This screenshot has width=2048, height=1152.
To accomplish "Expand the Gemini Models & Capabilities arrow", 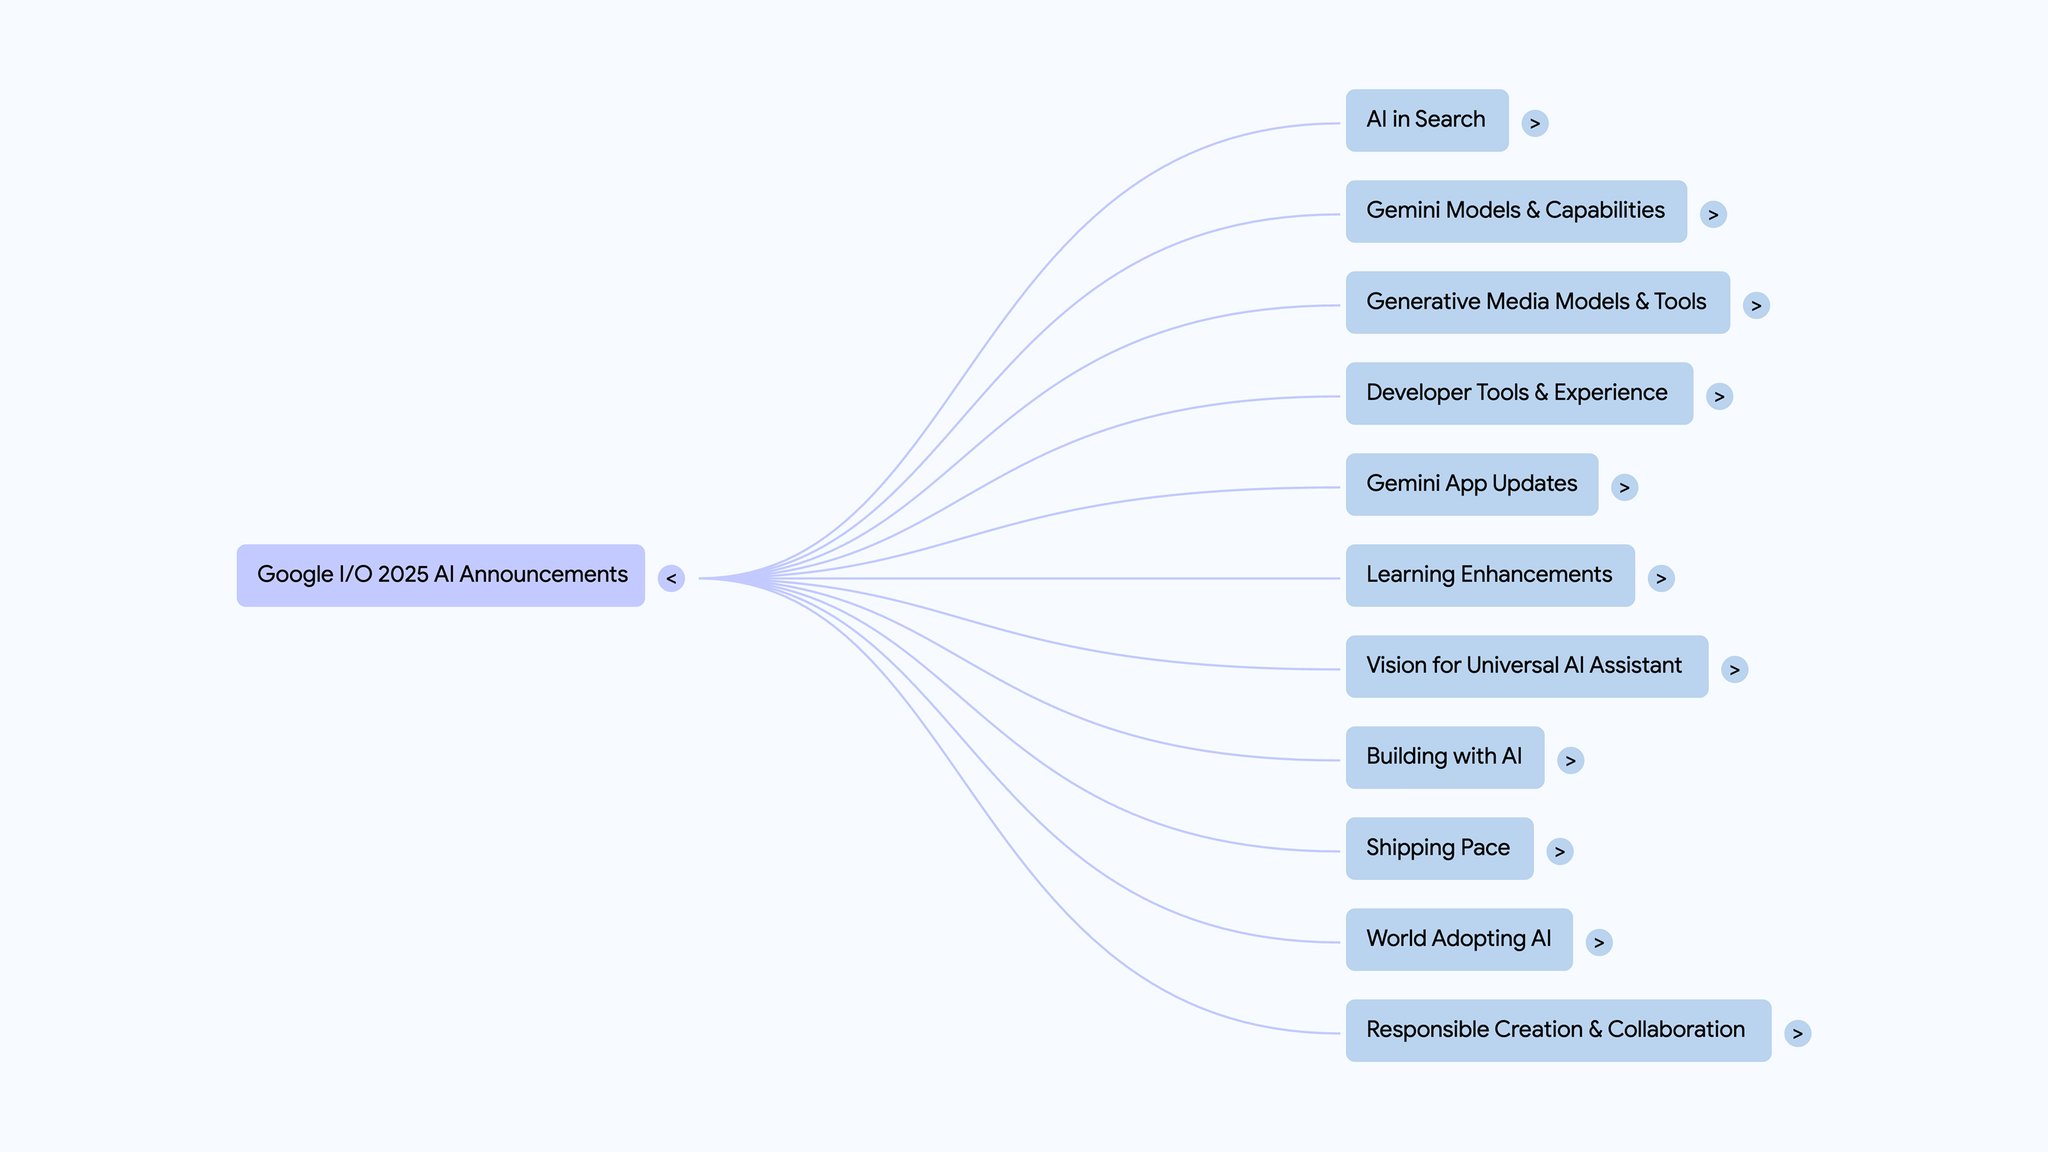I will tap(1713, 214).
